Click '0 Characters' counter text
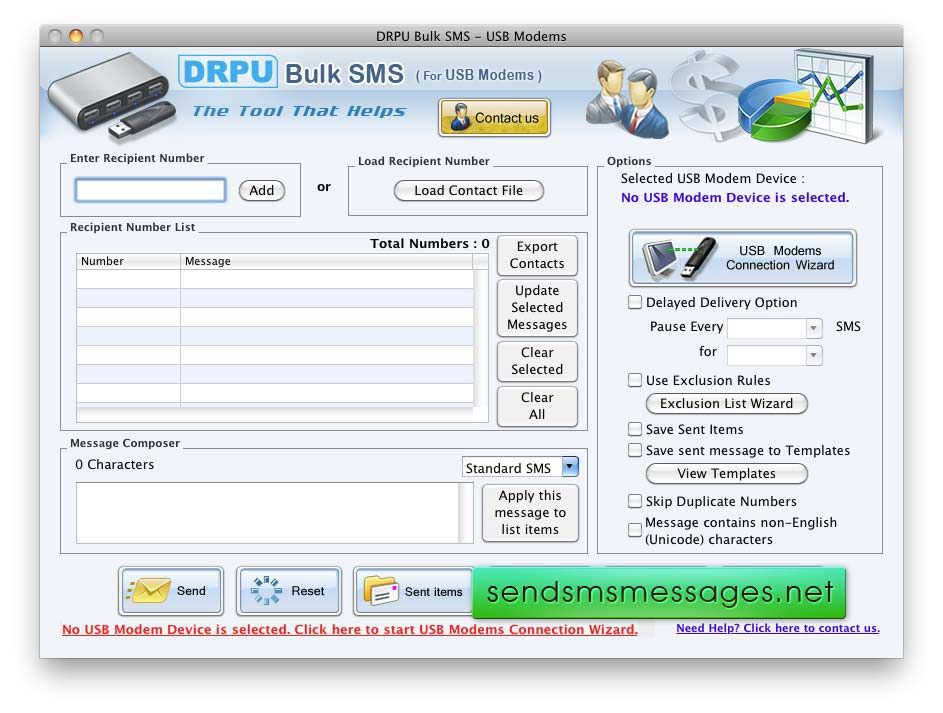The width and height of the screenshot is (943, 713). coord(115,464)
